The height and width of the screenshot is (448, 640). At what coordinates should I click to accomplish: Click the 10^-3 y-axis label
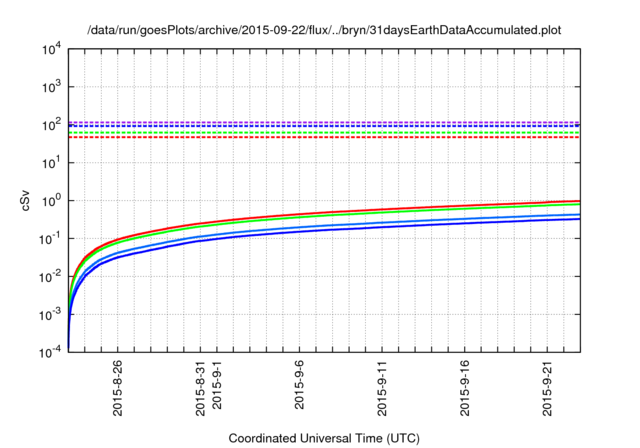pyautogui.click(x=51, y=315)
